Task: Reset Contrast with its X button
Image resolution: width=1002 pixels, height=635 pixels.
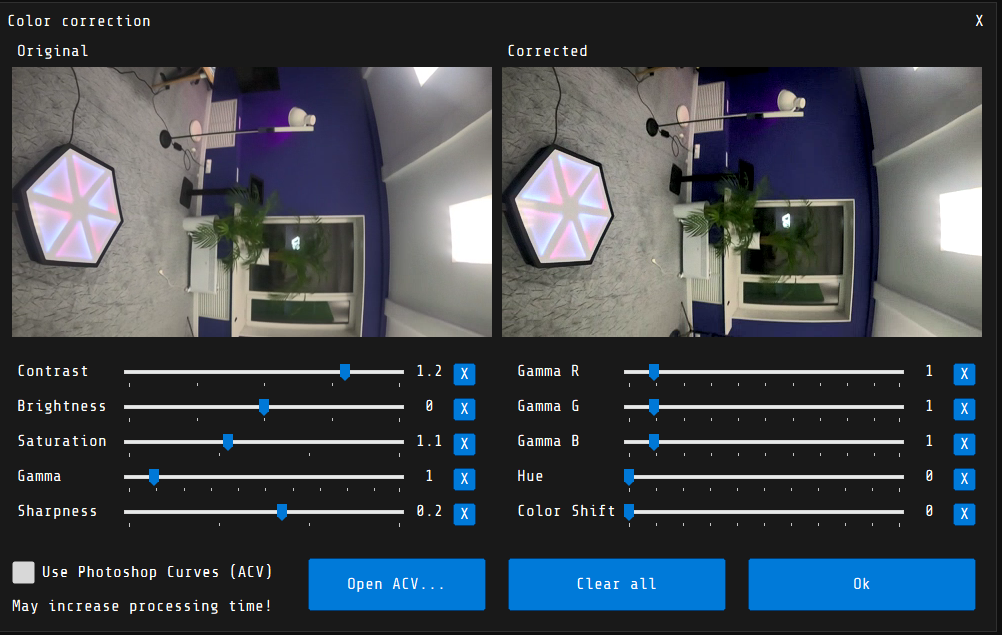Action: coord(464,374)
